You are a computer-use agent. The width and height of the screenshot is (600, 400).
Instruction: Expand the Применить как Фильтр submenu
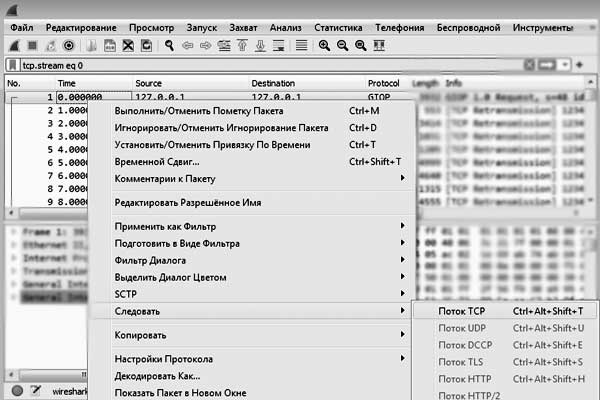click(253, 227)
